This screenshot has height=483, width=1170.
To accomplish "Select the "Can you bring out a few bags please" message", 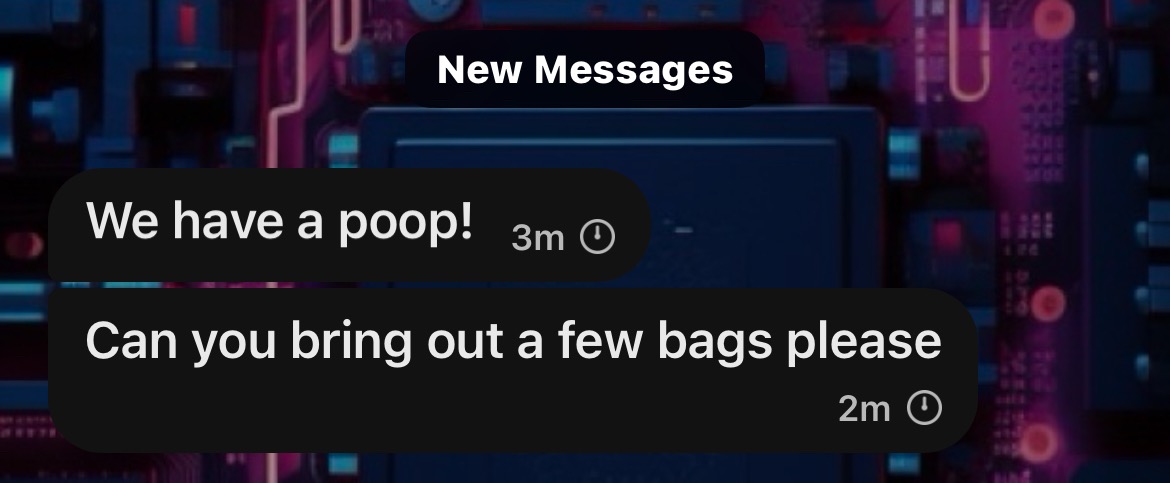I will point(513,370).
